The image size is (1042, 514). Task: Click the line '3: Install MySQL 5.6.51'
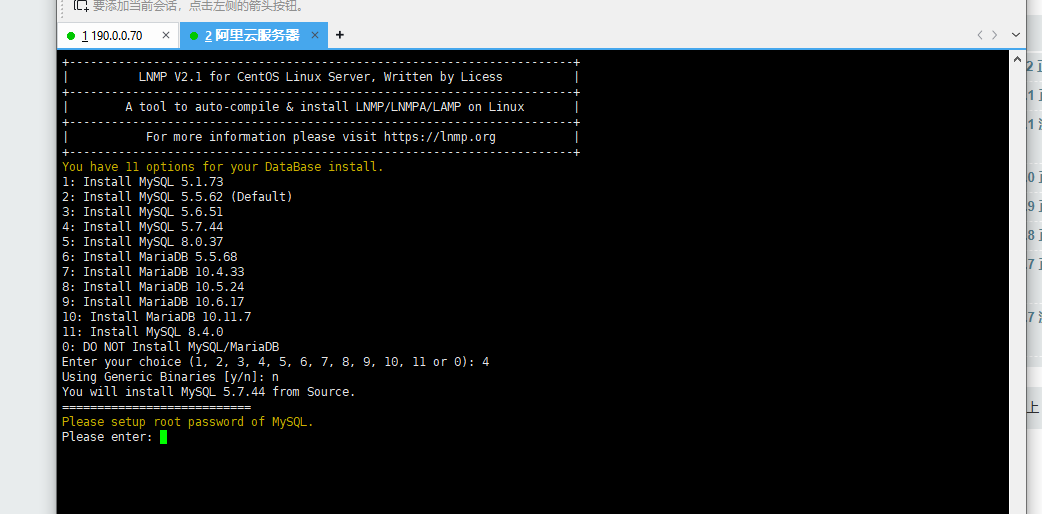point(143,212)
